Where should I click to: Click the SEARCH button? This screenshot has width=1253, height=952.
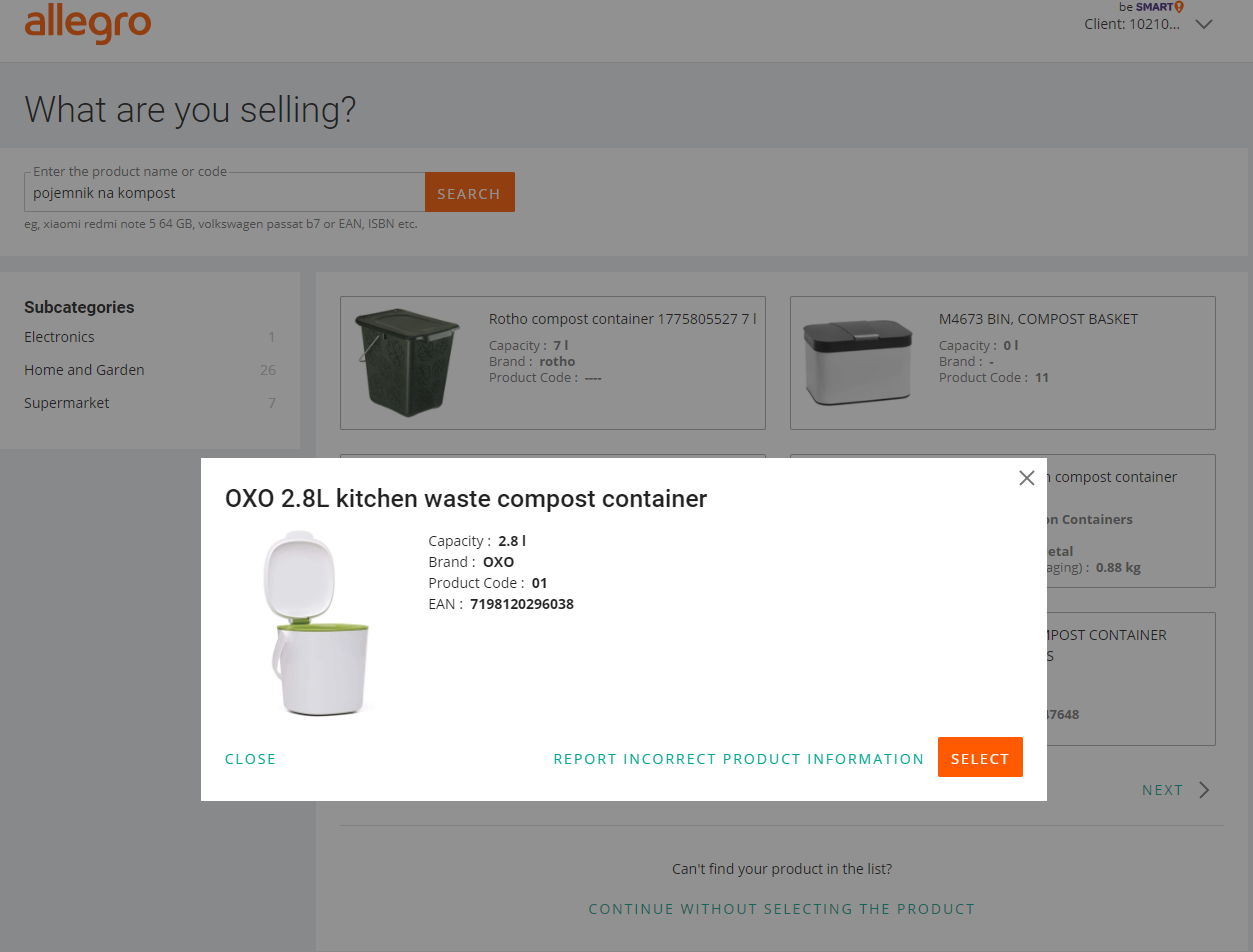[x=469, y=191]
